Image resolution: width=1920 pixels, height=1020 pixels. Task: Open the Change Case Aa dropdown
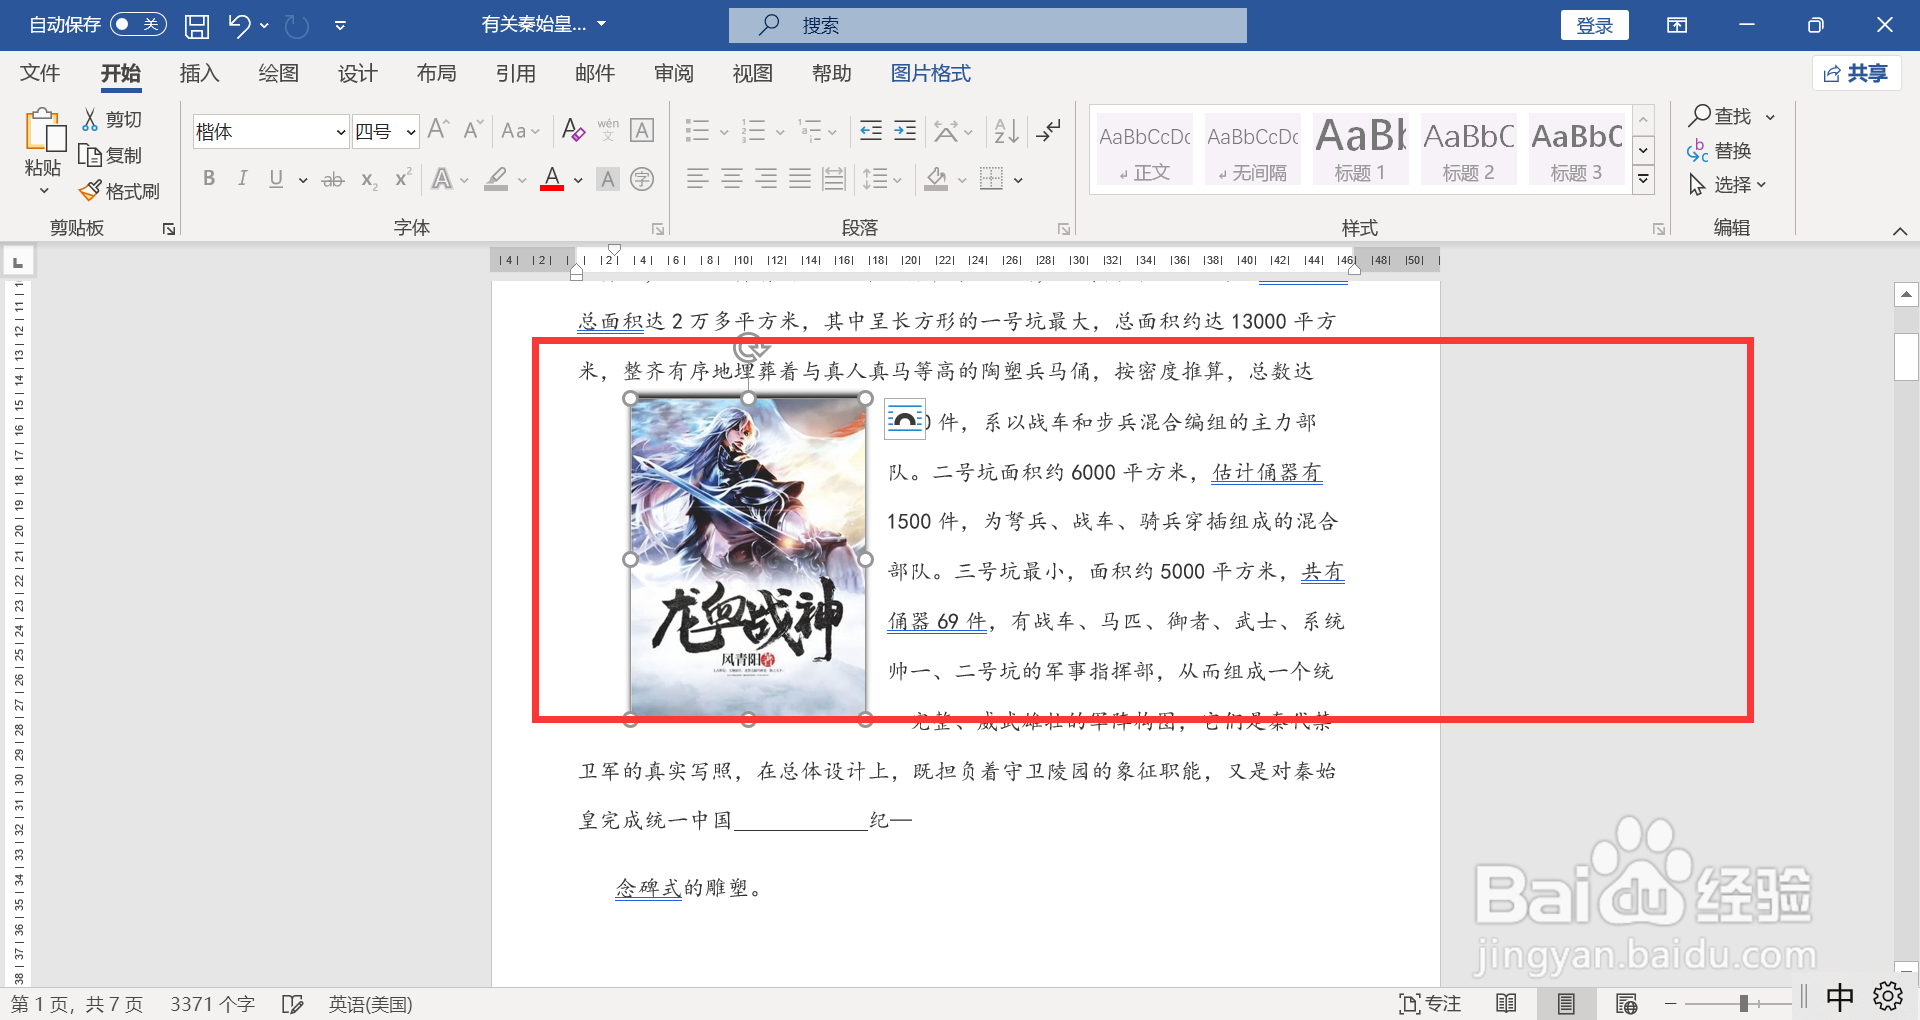(521, 131)
